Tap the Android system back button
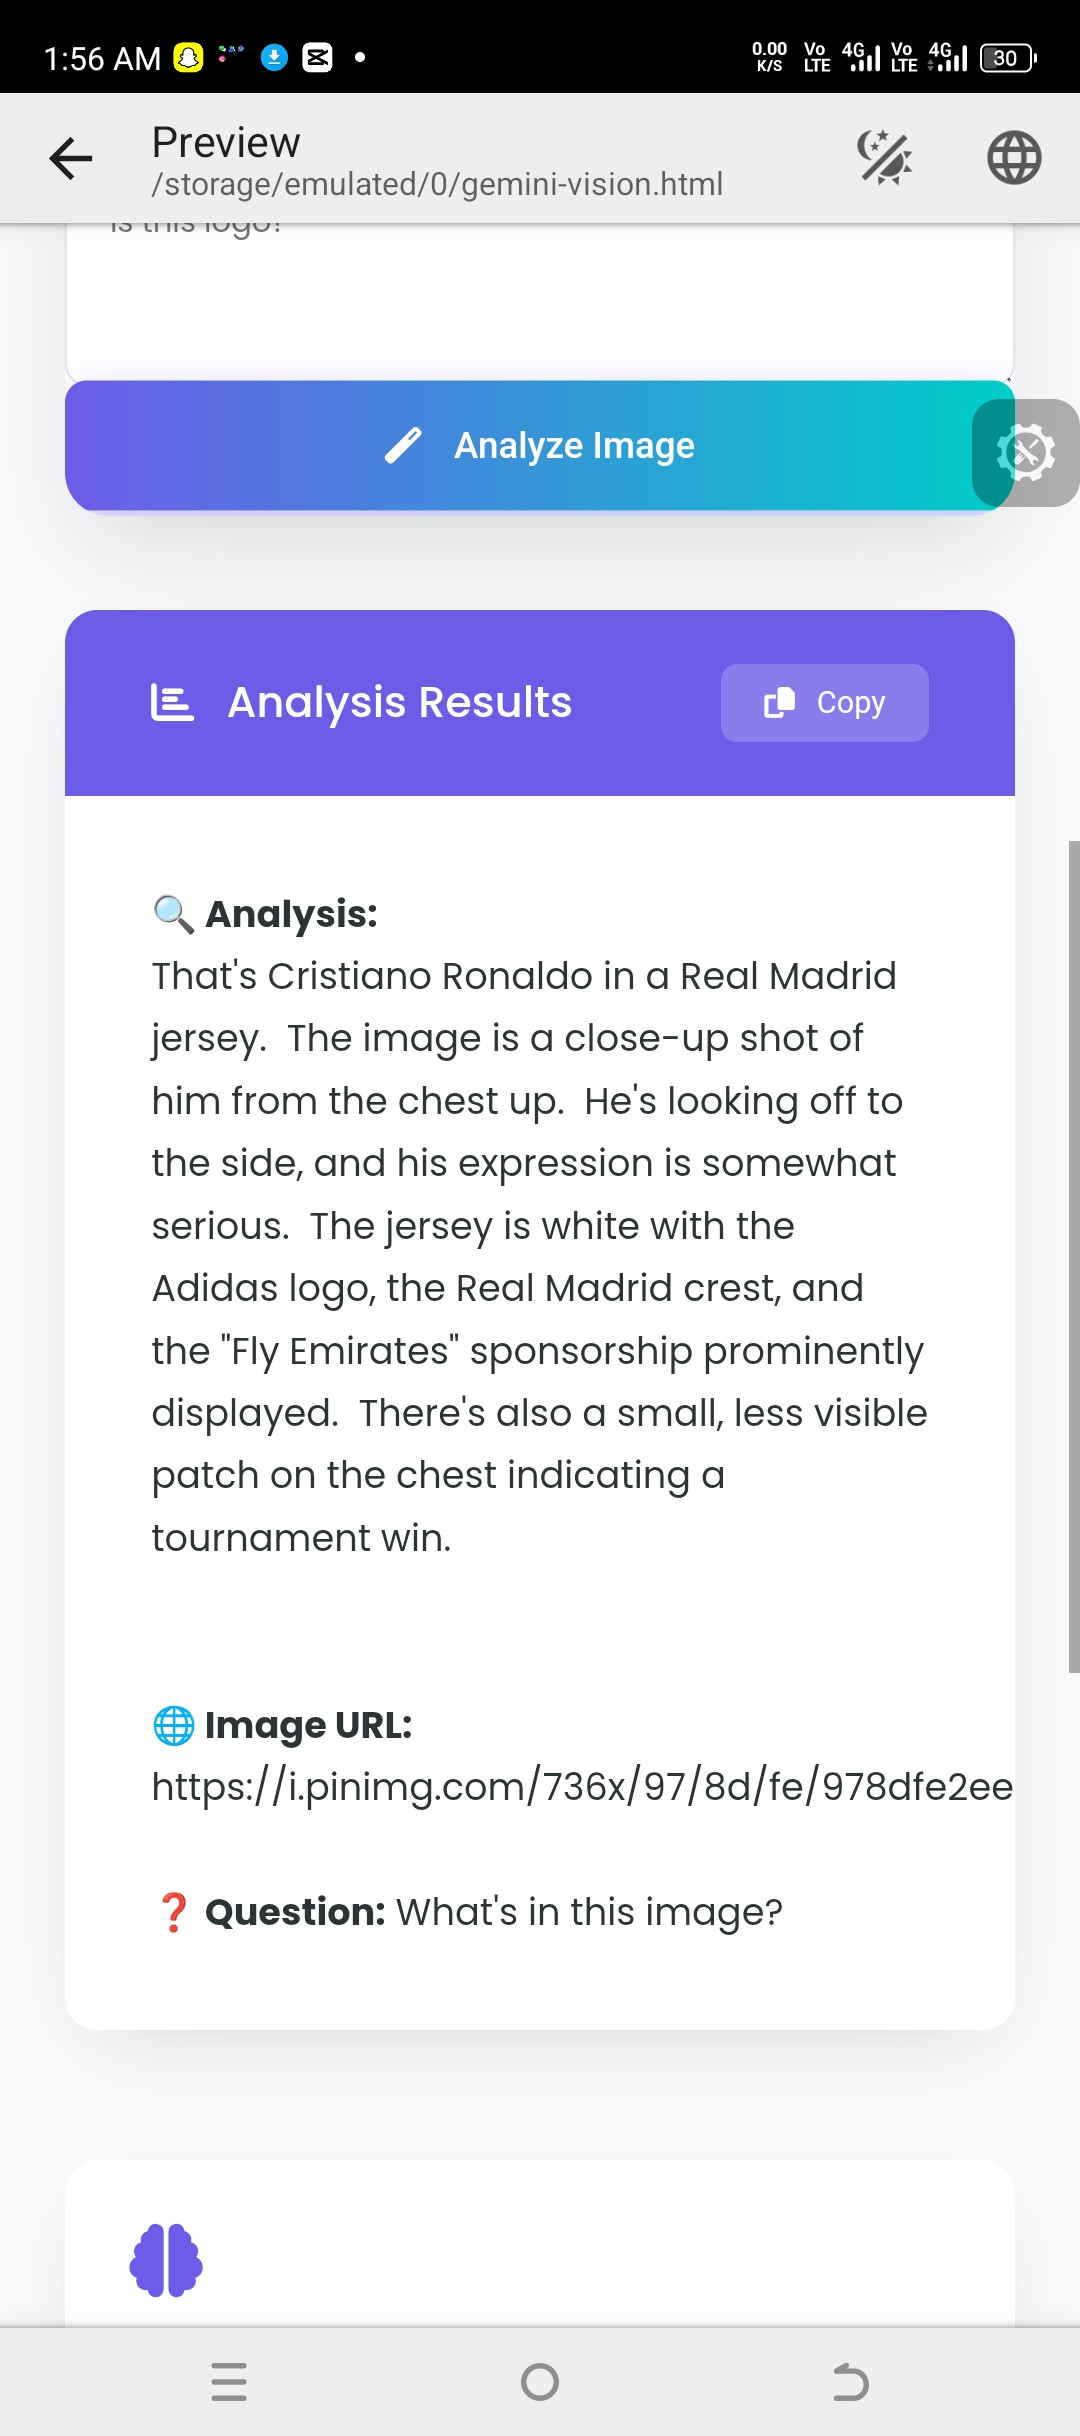This screenshot has width=1080, height=2436. (850, 2382)
